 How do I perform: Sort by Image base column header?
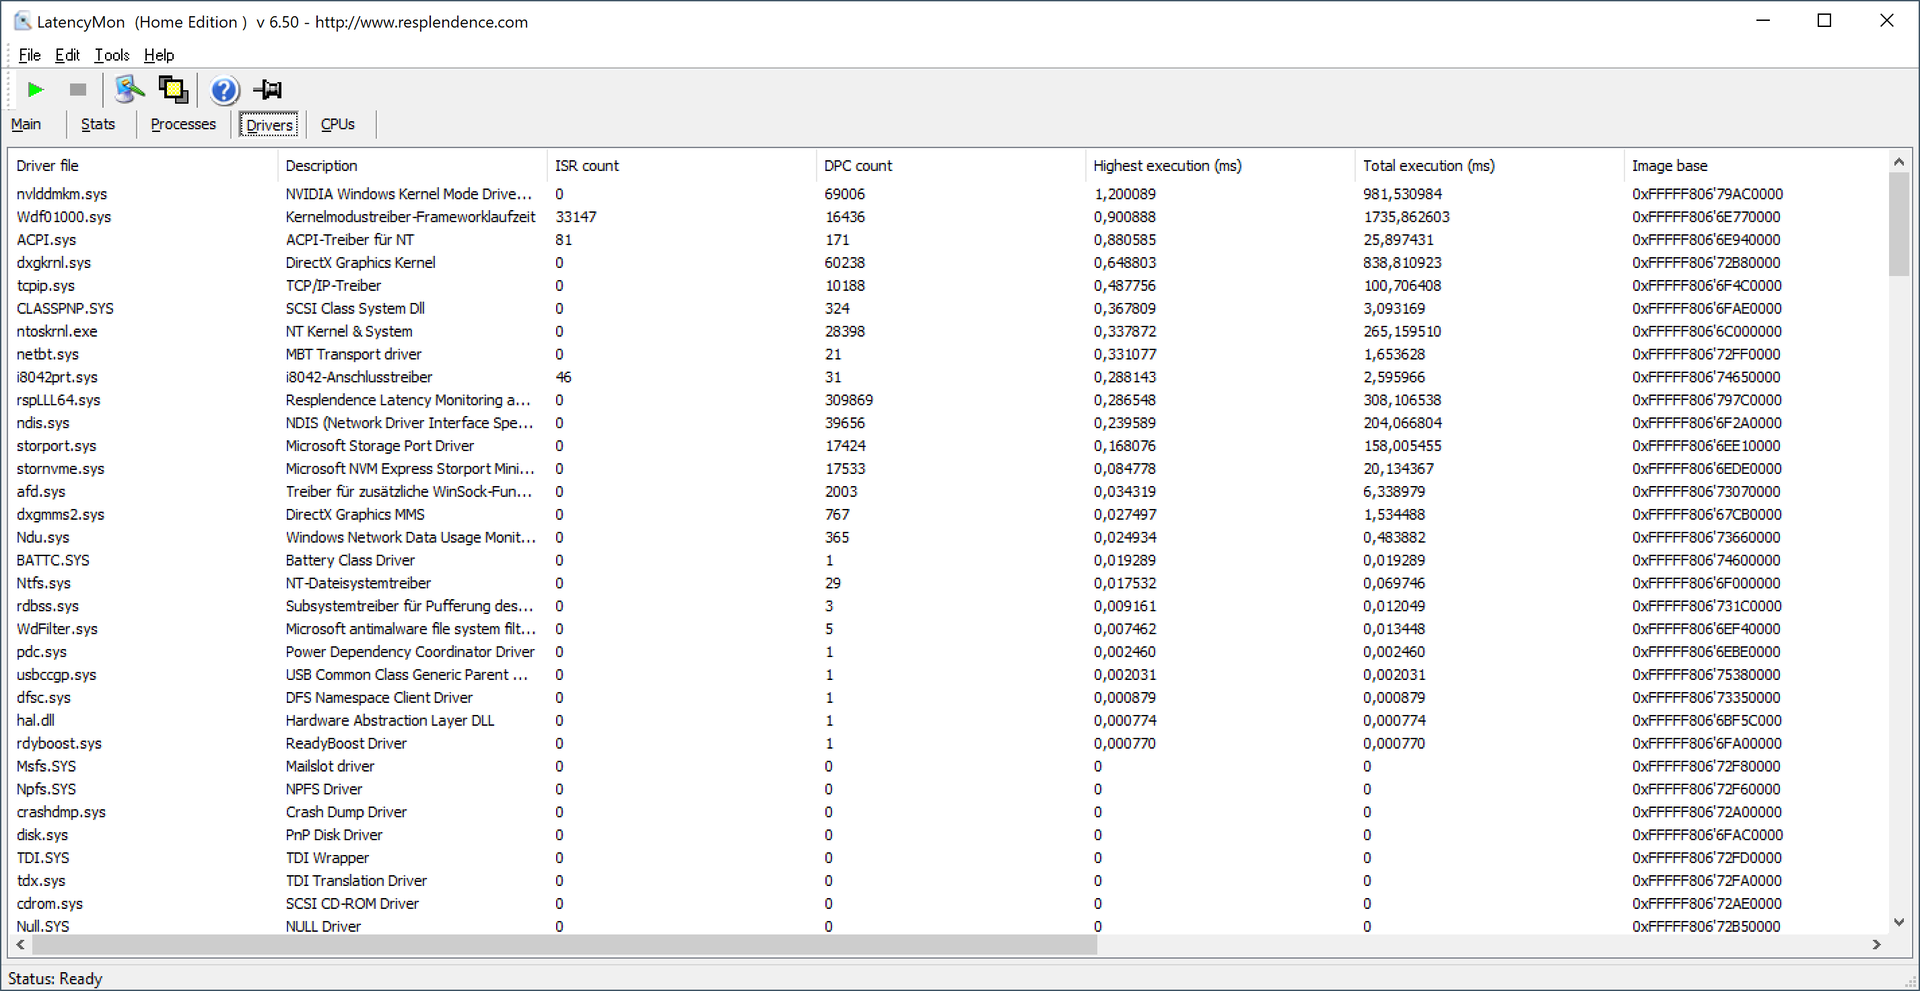(x=1756, y=166)
